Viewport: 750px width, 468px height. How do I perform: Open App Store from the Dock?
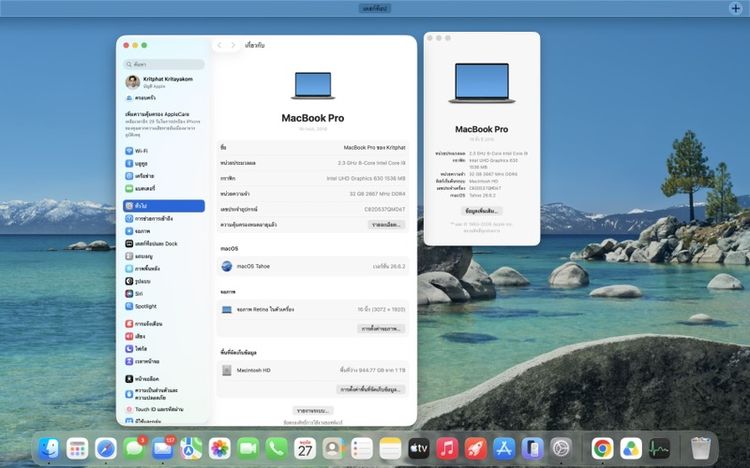[x=504, y=448]
